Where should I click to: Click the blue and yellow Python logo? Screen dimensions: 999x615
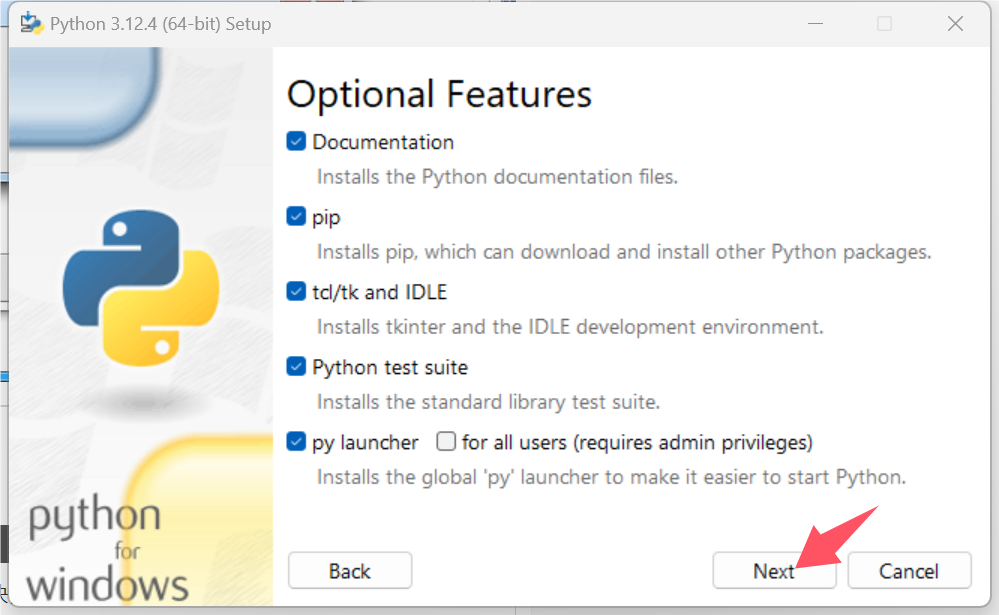140,285
